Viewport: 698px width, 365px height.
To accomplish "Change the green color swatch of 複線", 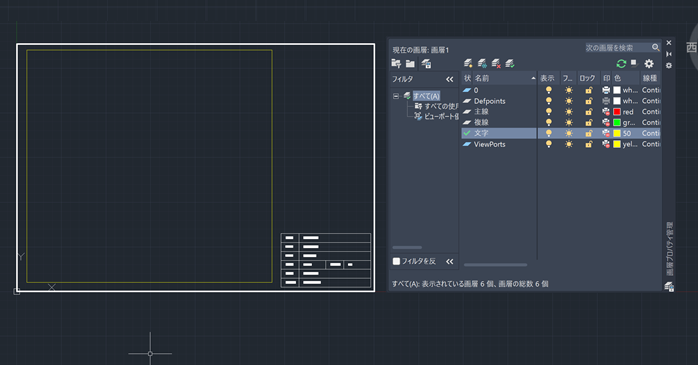I will 617,122.
